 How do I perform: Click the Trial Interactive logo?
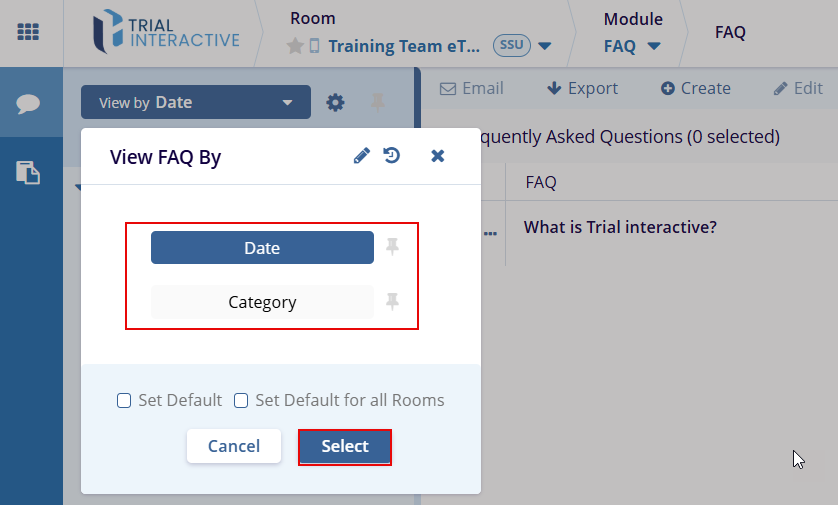tap(166, 32)
